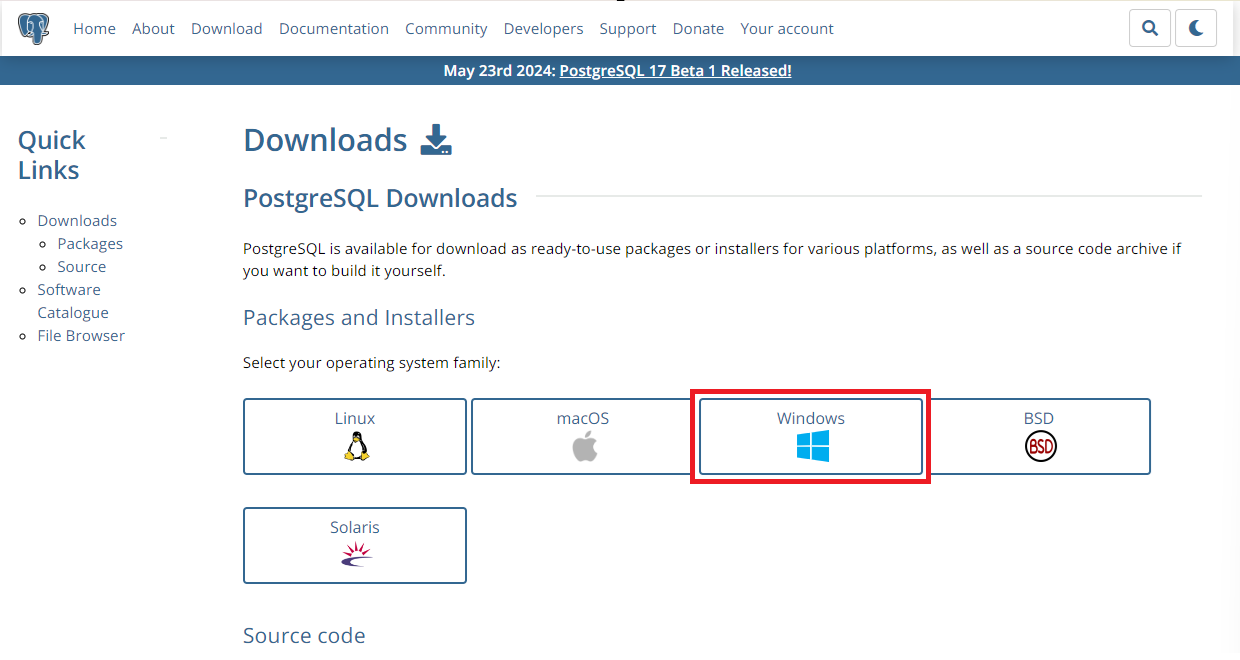Open the site search magnifier icon
Image resolution: width=1240 pixels, height=660 pixels.
(x=1150, y=28)
